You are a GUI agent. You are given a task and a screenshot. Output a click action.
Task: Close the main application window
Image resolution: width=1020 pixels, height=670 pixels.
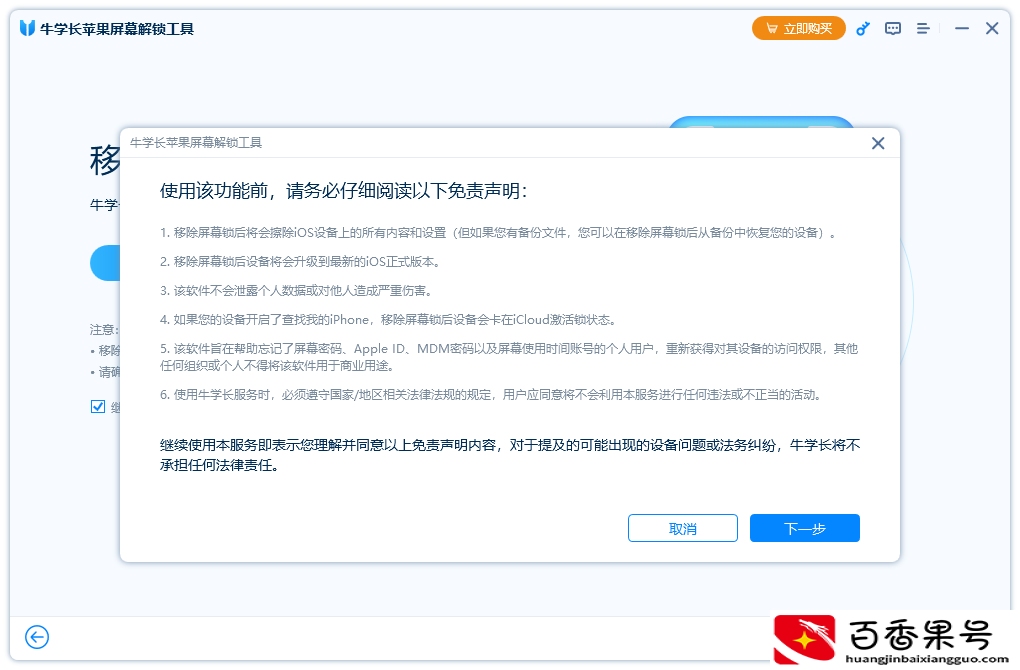991,29
